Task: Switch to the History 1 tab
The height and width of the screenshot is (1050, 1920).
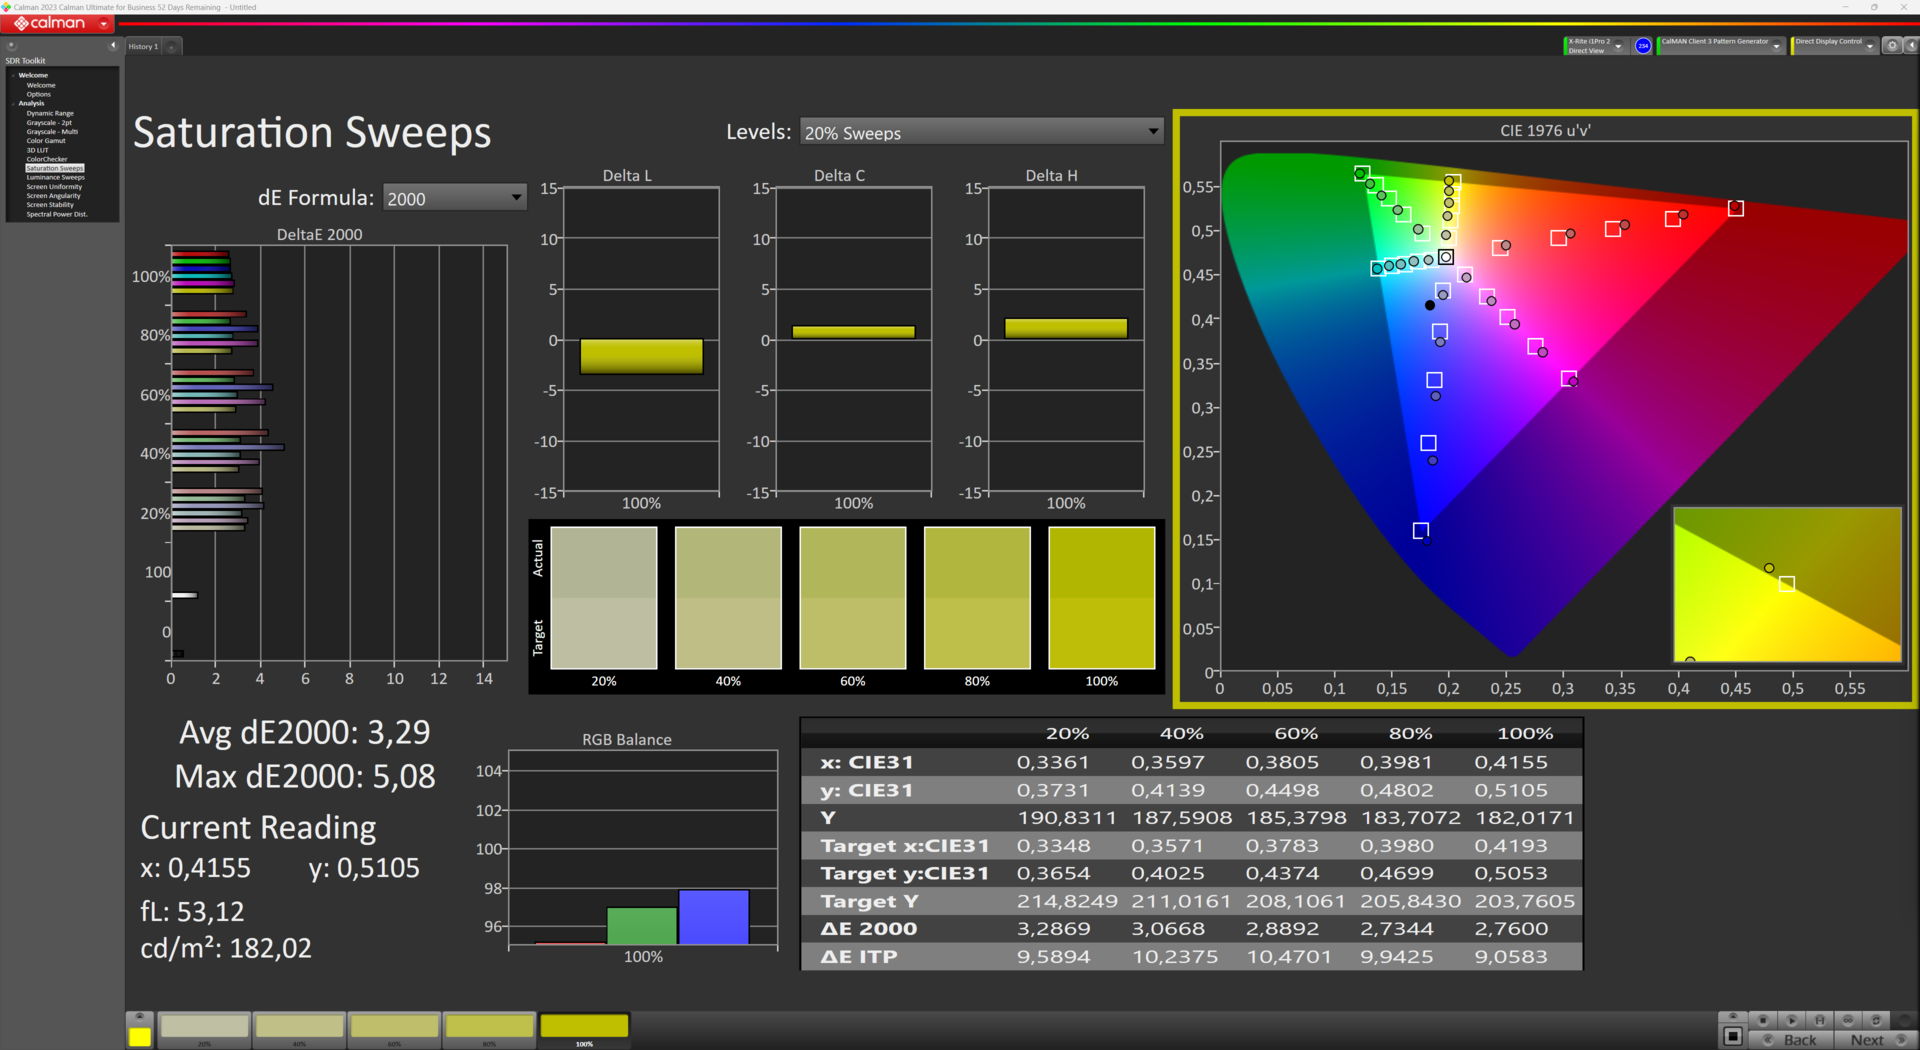Action: pyautogui.click(x=143, y=47)
